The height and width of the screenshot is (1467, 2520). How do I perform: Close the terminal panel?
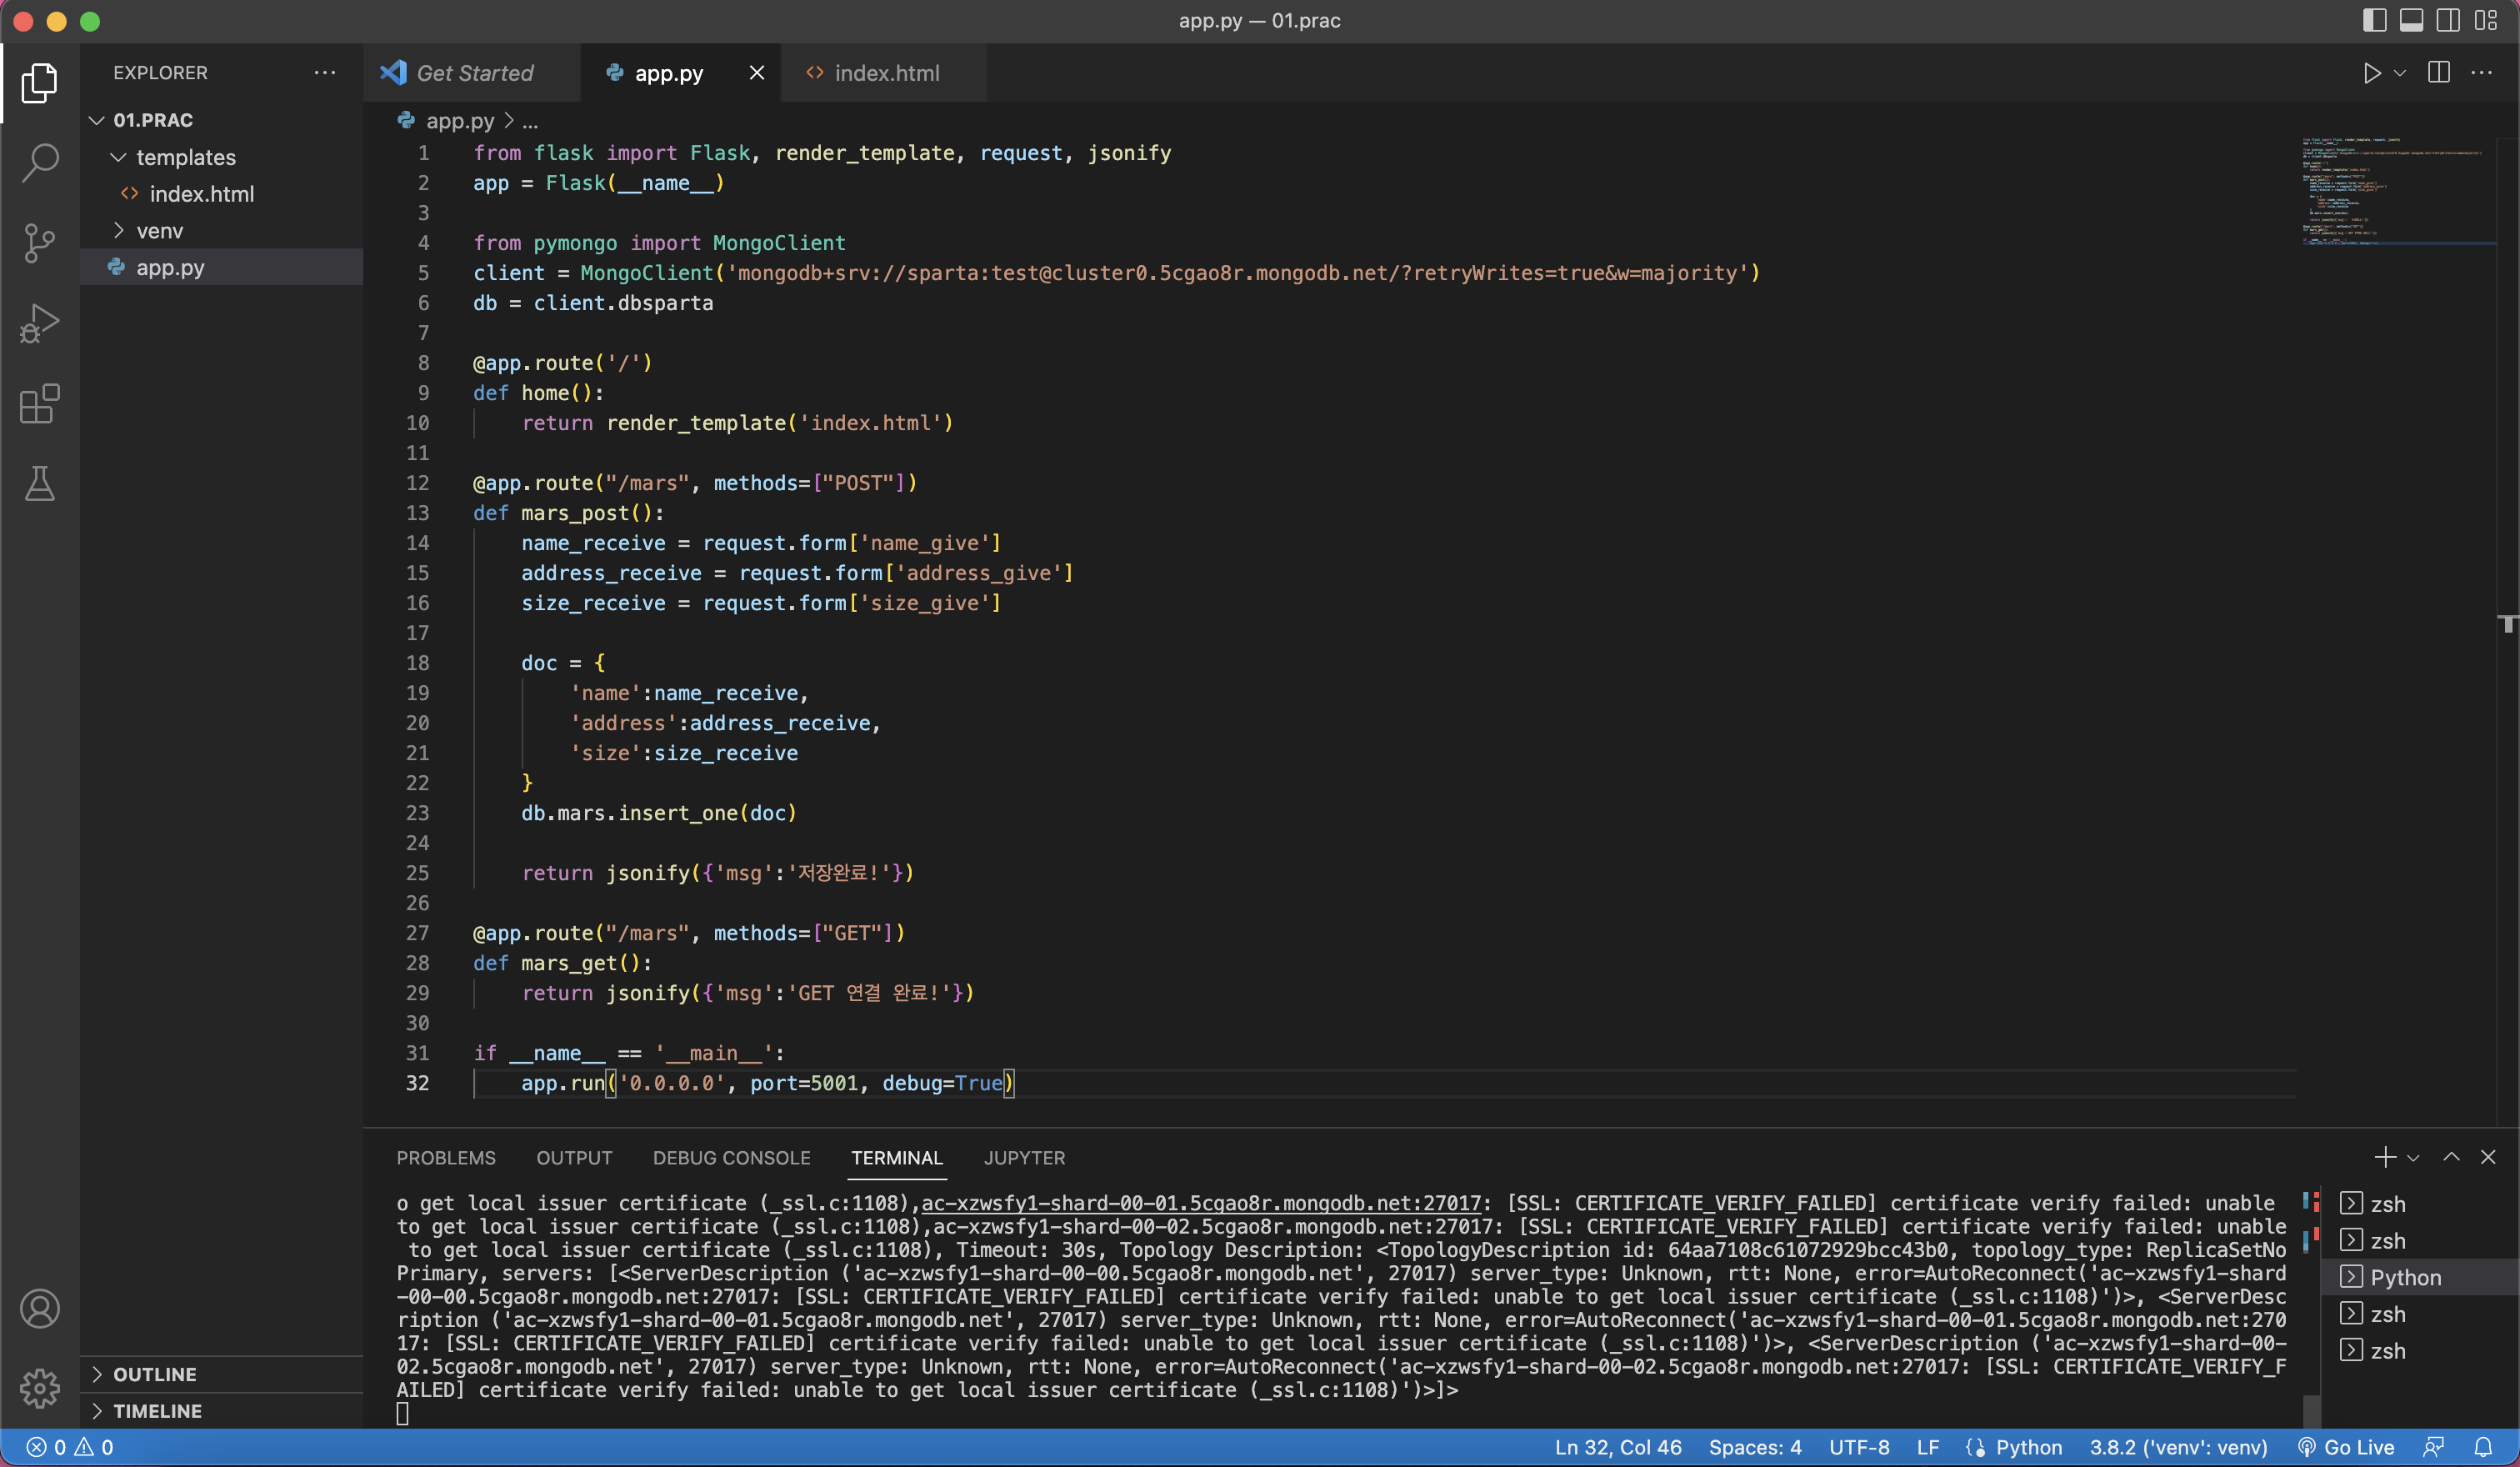click(2488, 1157)
